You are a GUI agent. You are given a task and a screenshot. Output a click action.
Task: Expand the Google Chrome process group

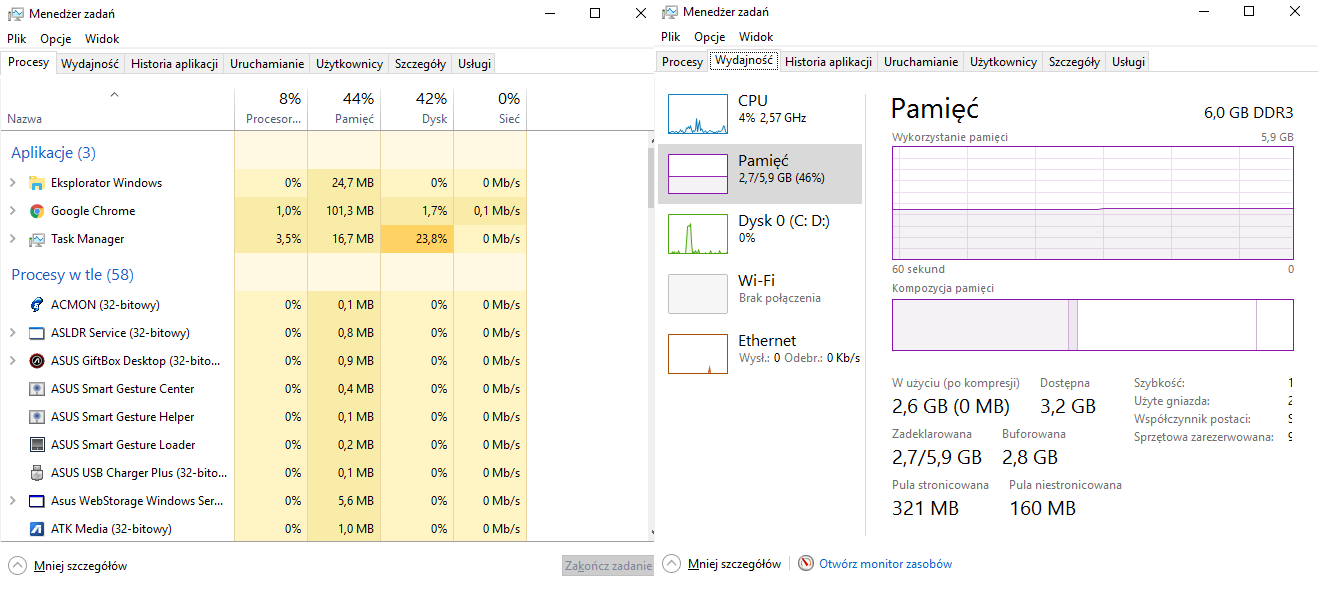coord(13,211)
